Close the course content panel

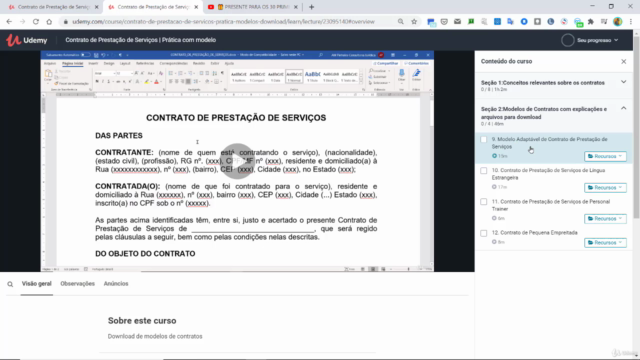624,62
